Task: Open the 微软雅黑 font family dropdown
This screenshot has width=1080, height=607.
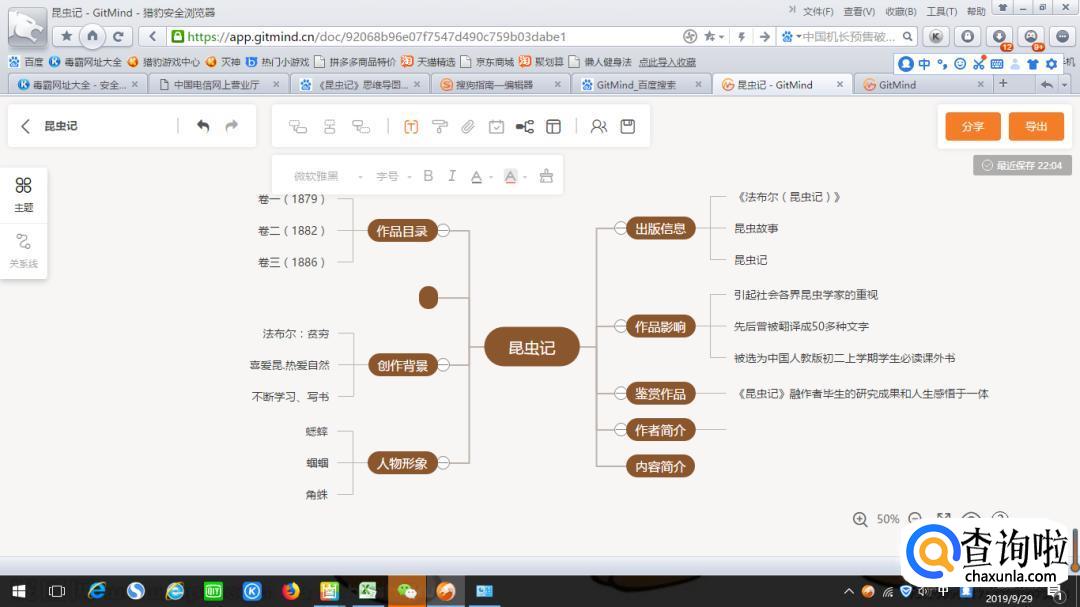Action: click(x=327, y=177)
